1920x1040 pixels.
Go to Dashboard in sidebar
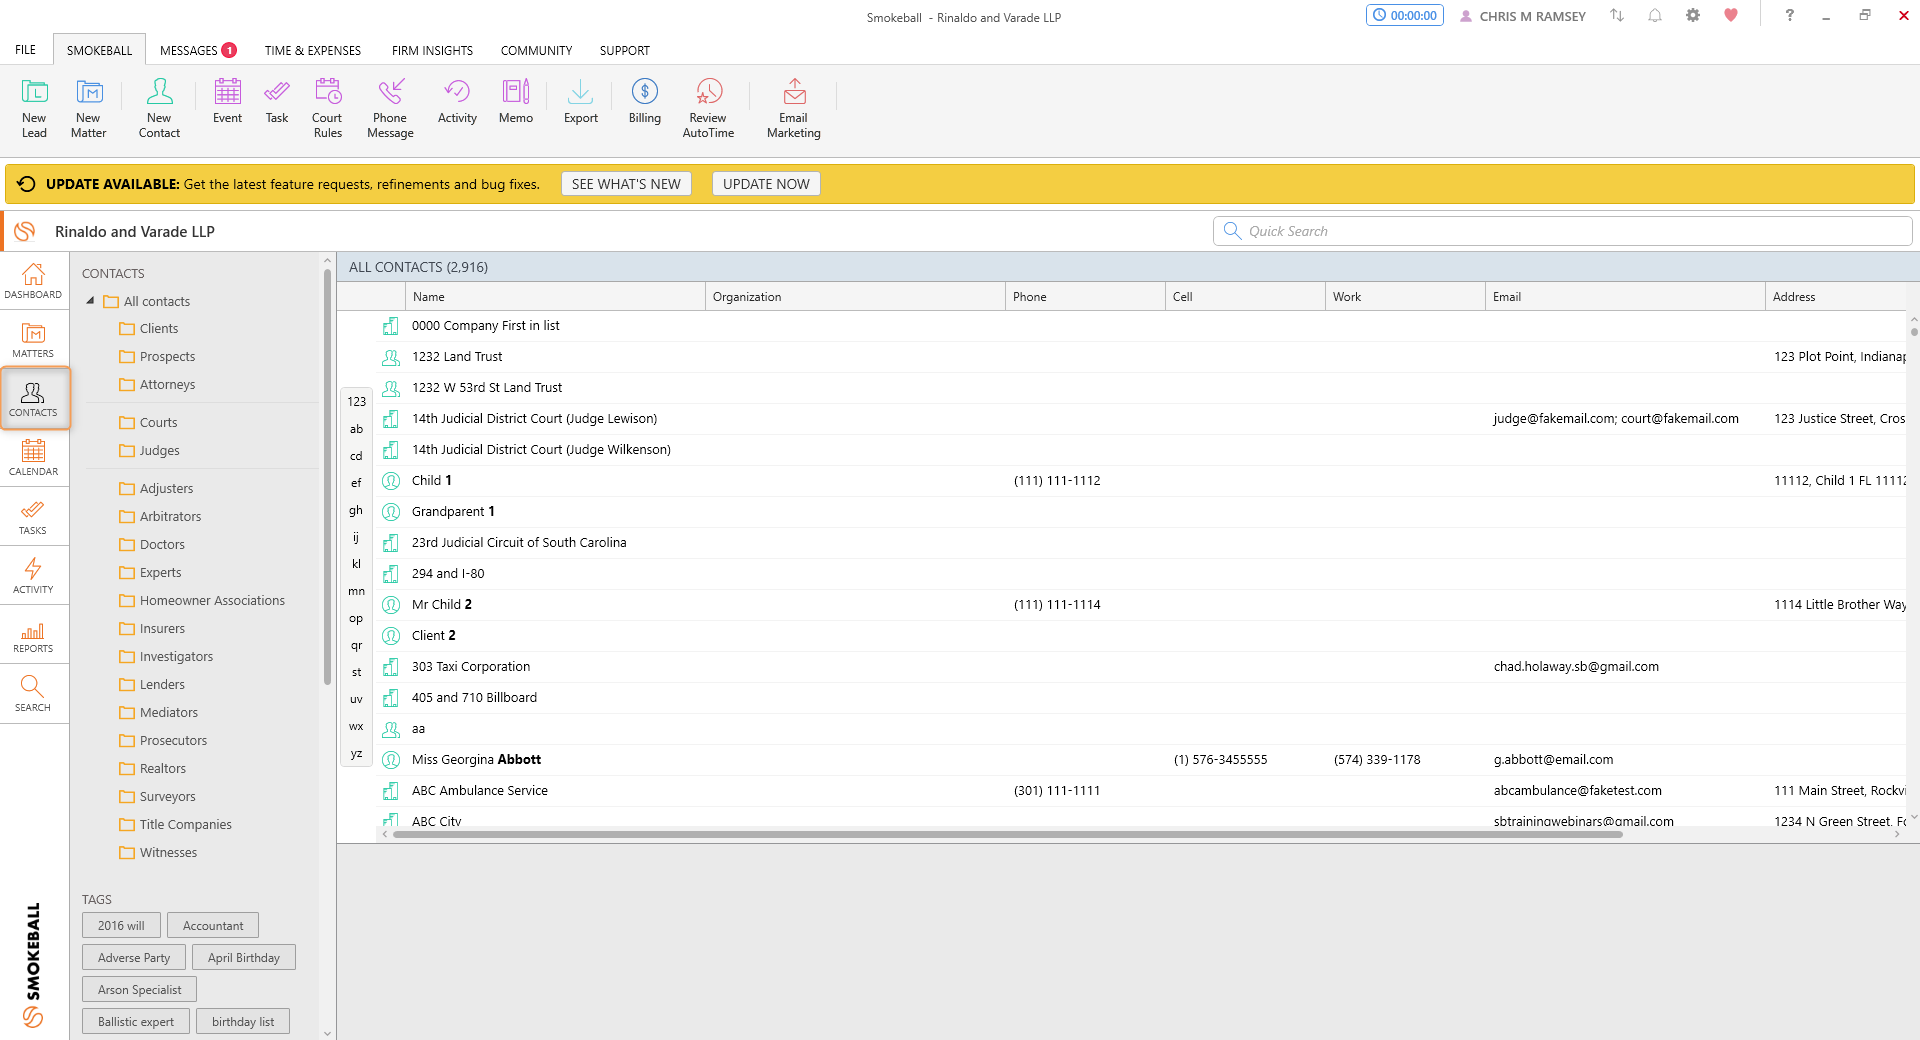click(33, 281)
